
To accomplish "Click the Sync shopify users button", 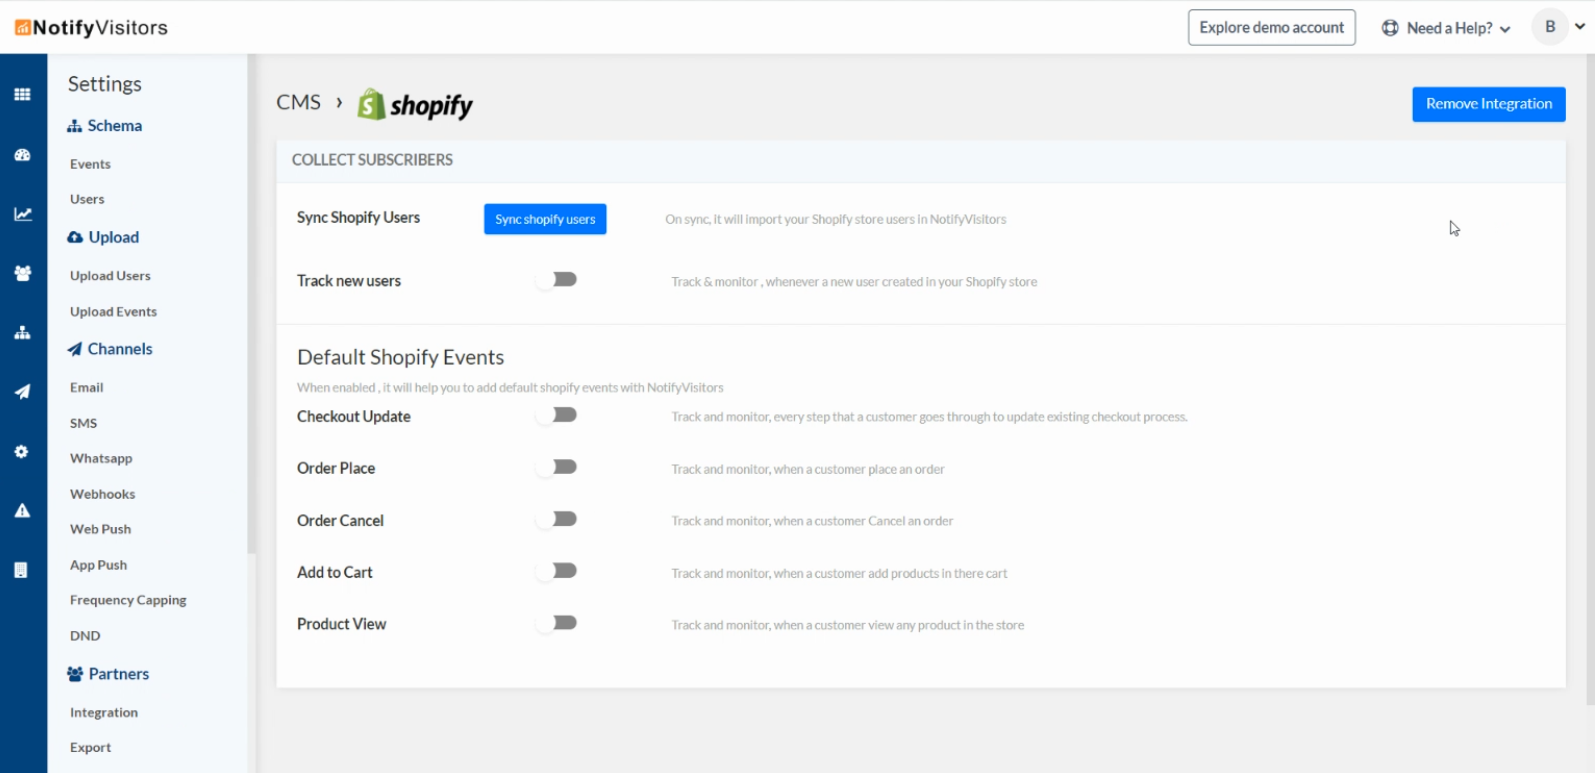I will (x=545, y=219).
